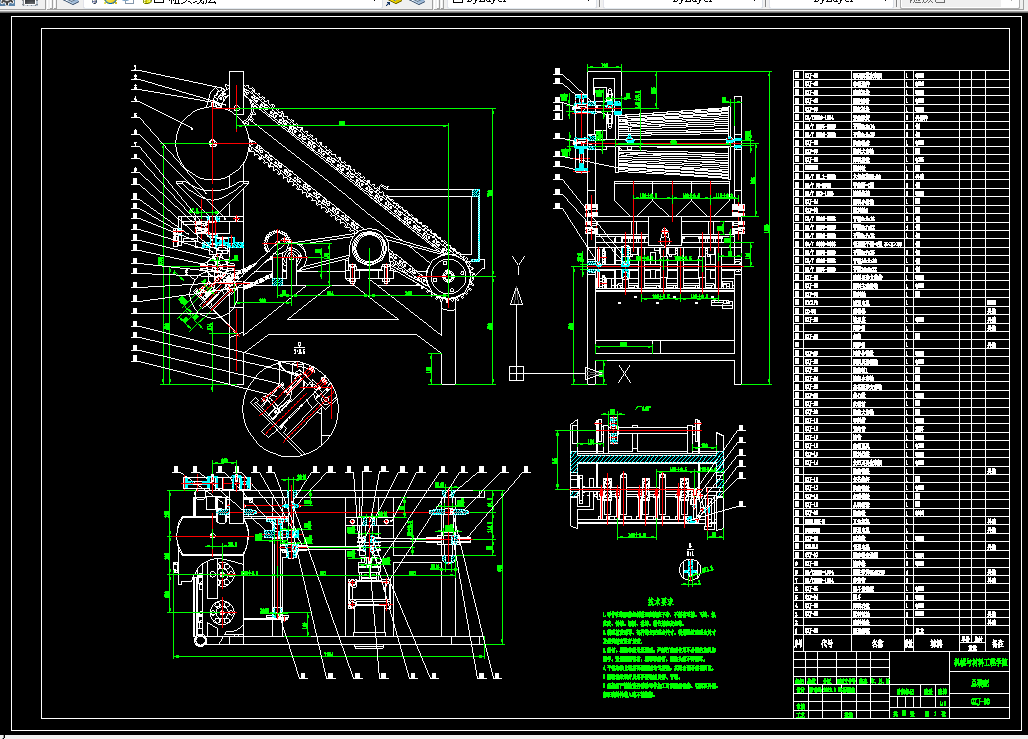The height and width of the screenshot is (739, 1028).
Task: Click the UCS Y axis label
Action: click(x=518, y=266)
